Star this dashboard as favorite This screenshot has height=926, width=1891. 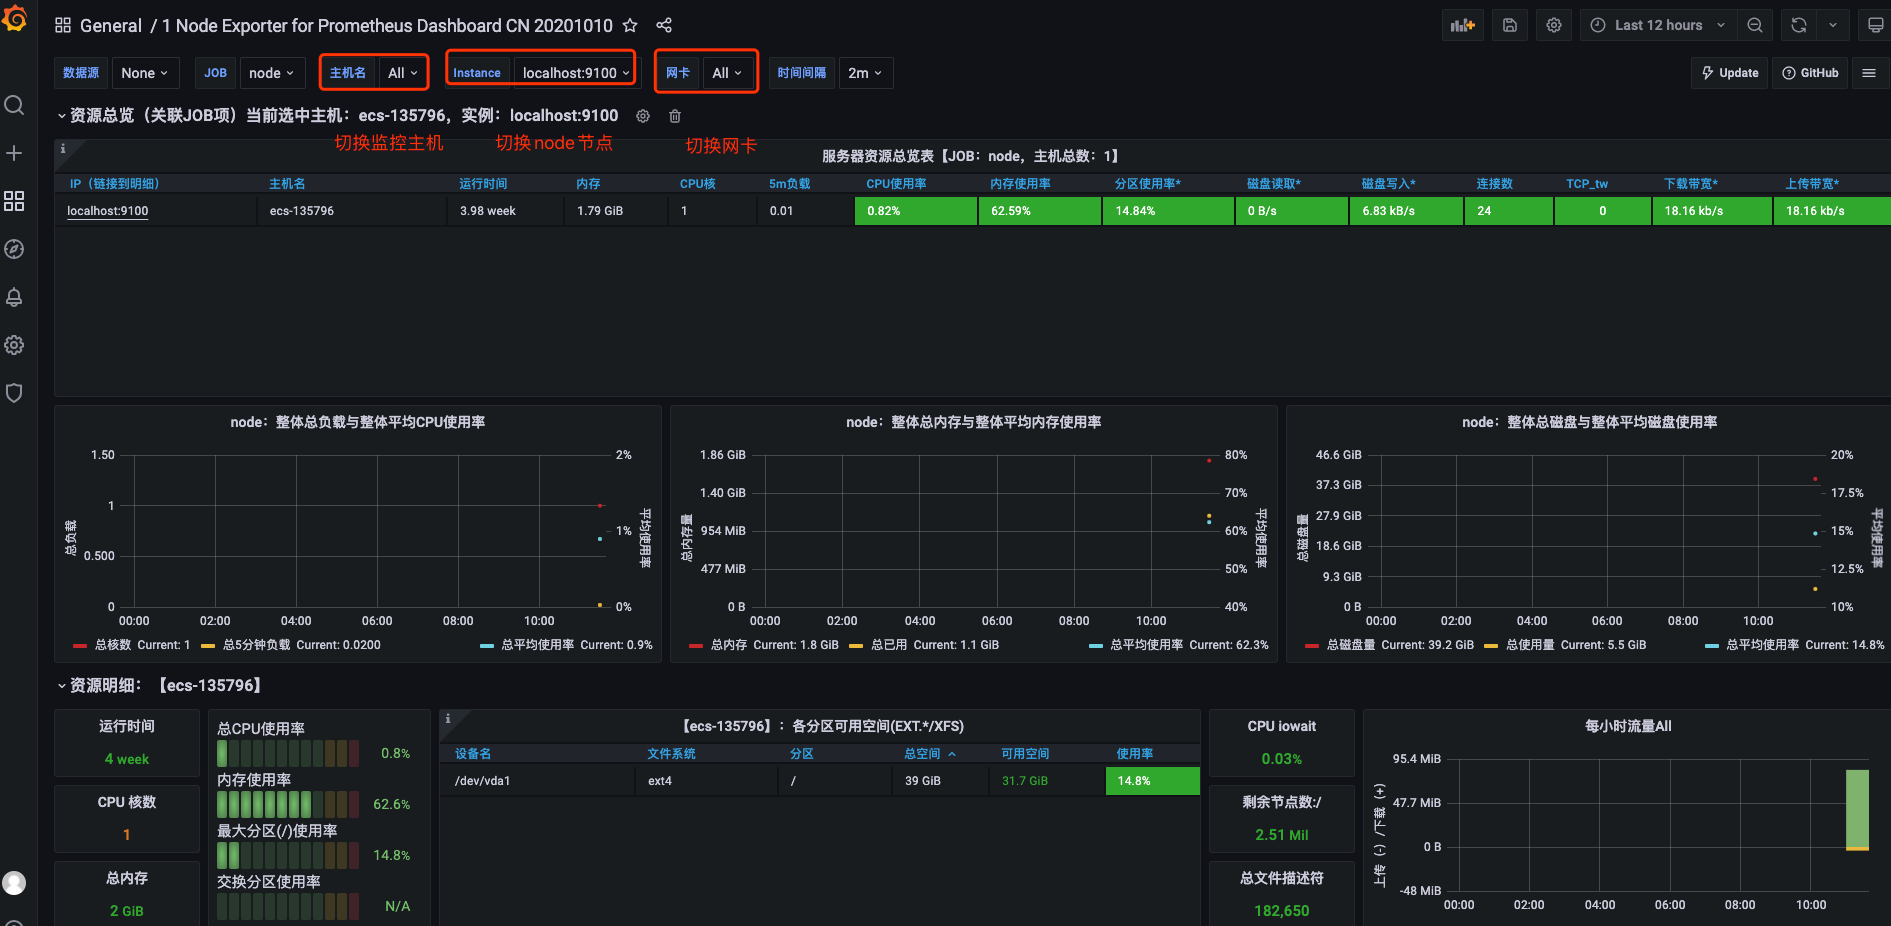(x=630, y=25)
